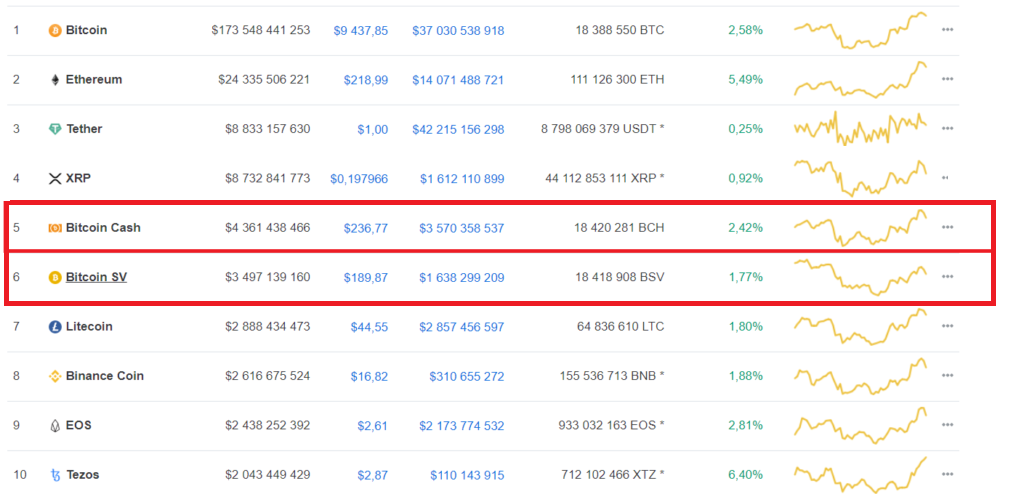Click the Bitcoin SV logo icon
Viewport: 1024px width, 494px height.
pos(55,277)
